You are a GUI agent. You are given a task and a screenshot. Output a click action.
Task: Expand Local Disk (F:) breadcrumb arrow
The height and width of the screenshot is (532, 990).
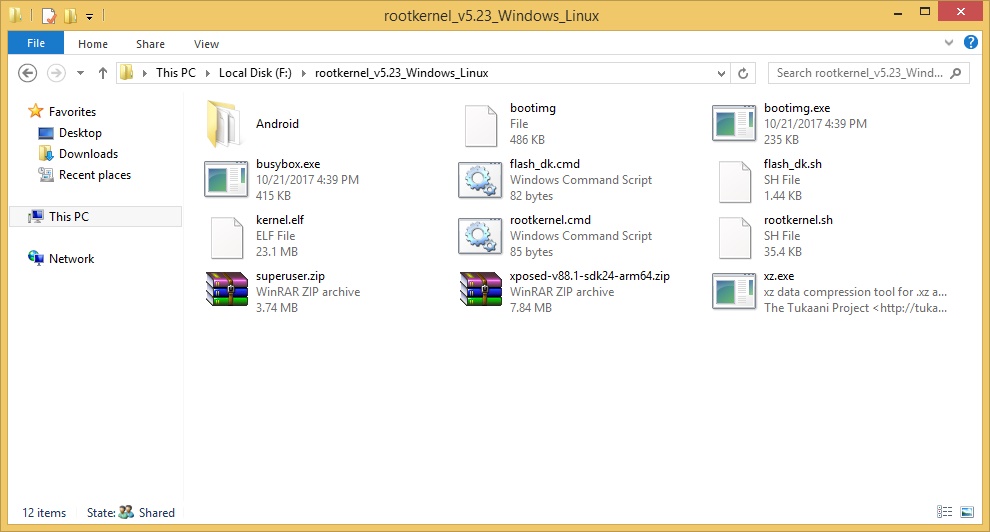coord(303,73)
